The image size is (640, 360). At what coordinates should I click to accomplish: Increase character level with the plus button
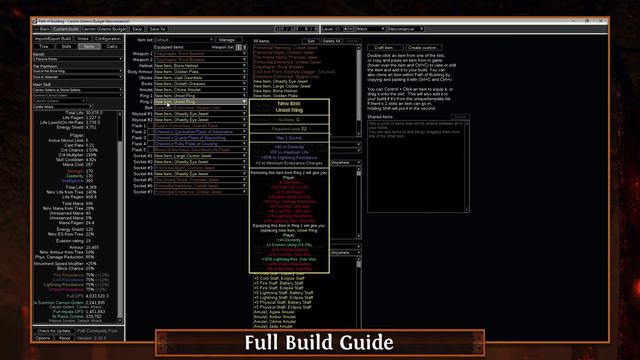click(x=345, y=29)
